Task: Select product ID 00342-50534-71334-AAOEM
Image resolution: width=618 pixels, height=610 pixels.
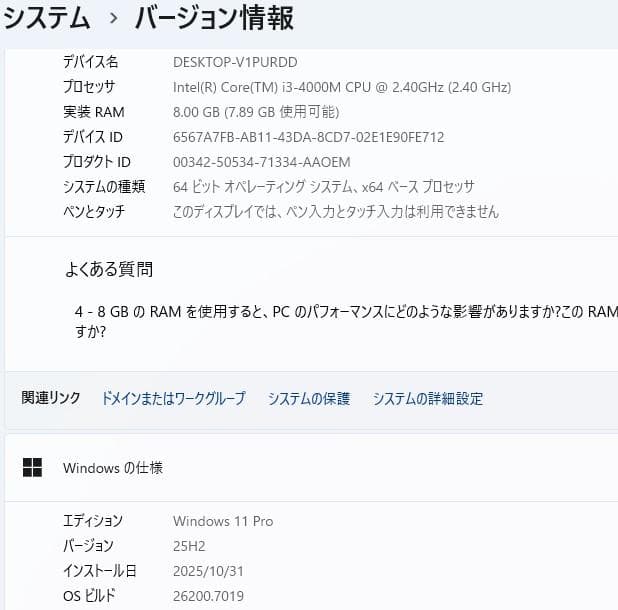Action: coord(262,162)
